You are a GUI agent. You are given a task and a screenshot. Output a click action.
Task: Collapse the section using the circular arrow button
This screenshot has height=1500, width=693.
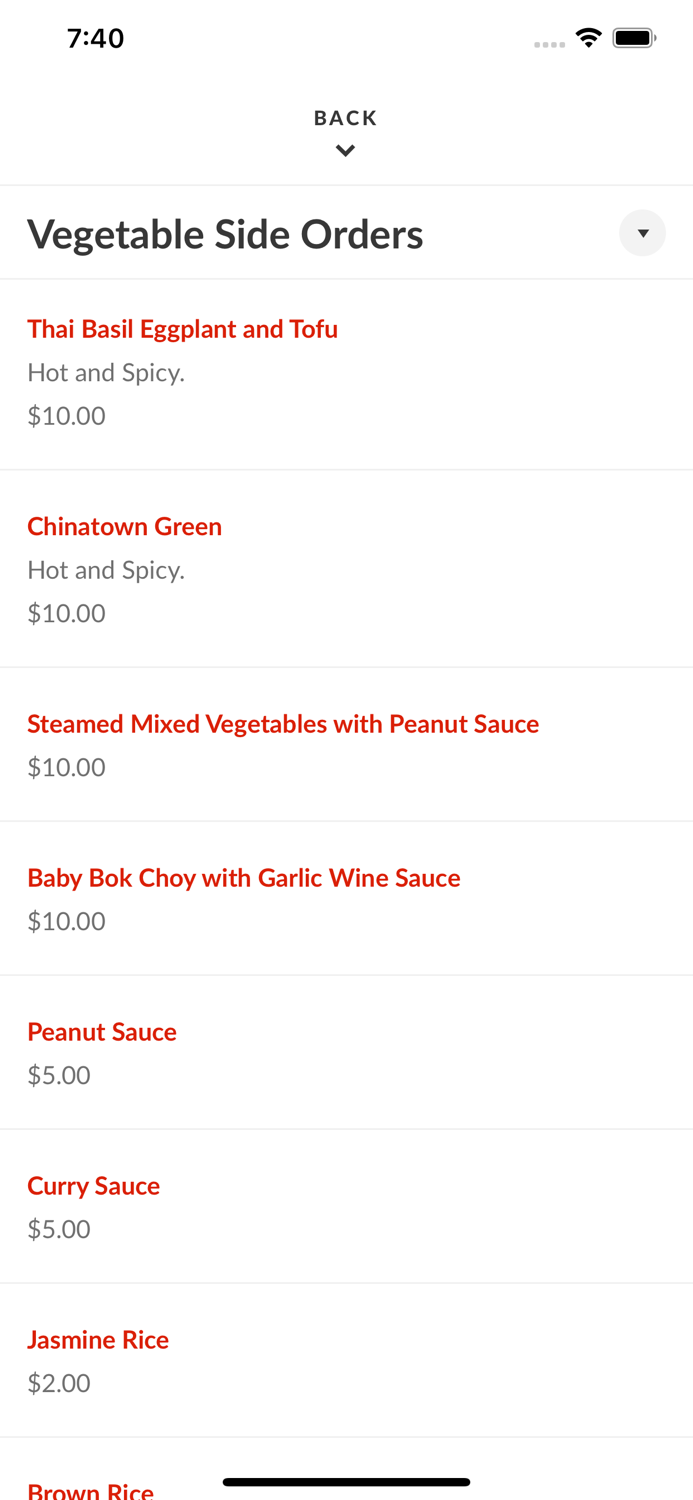pos(642,233)
